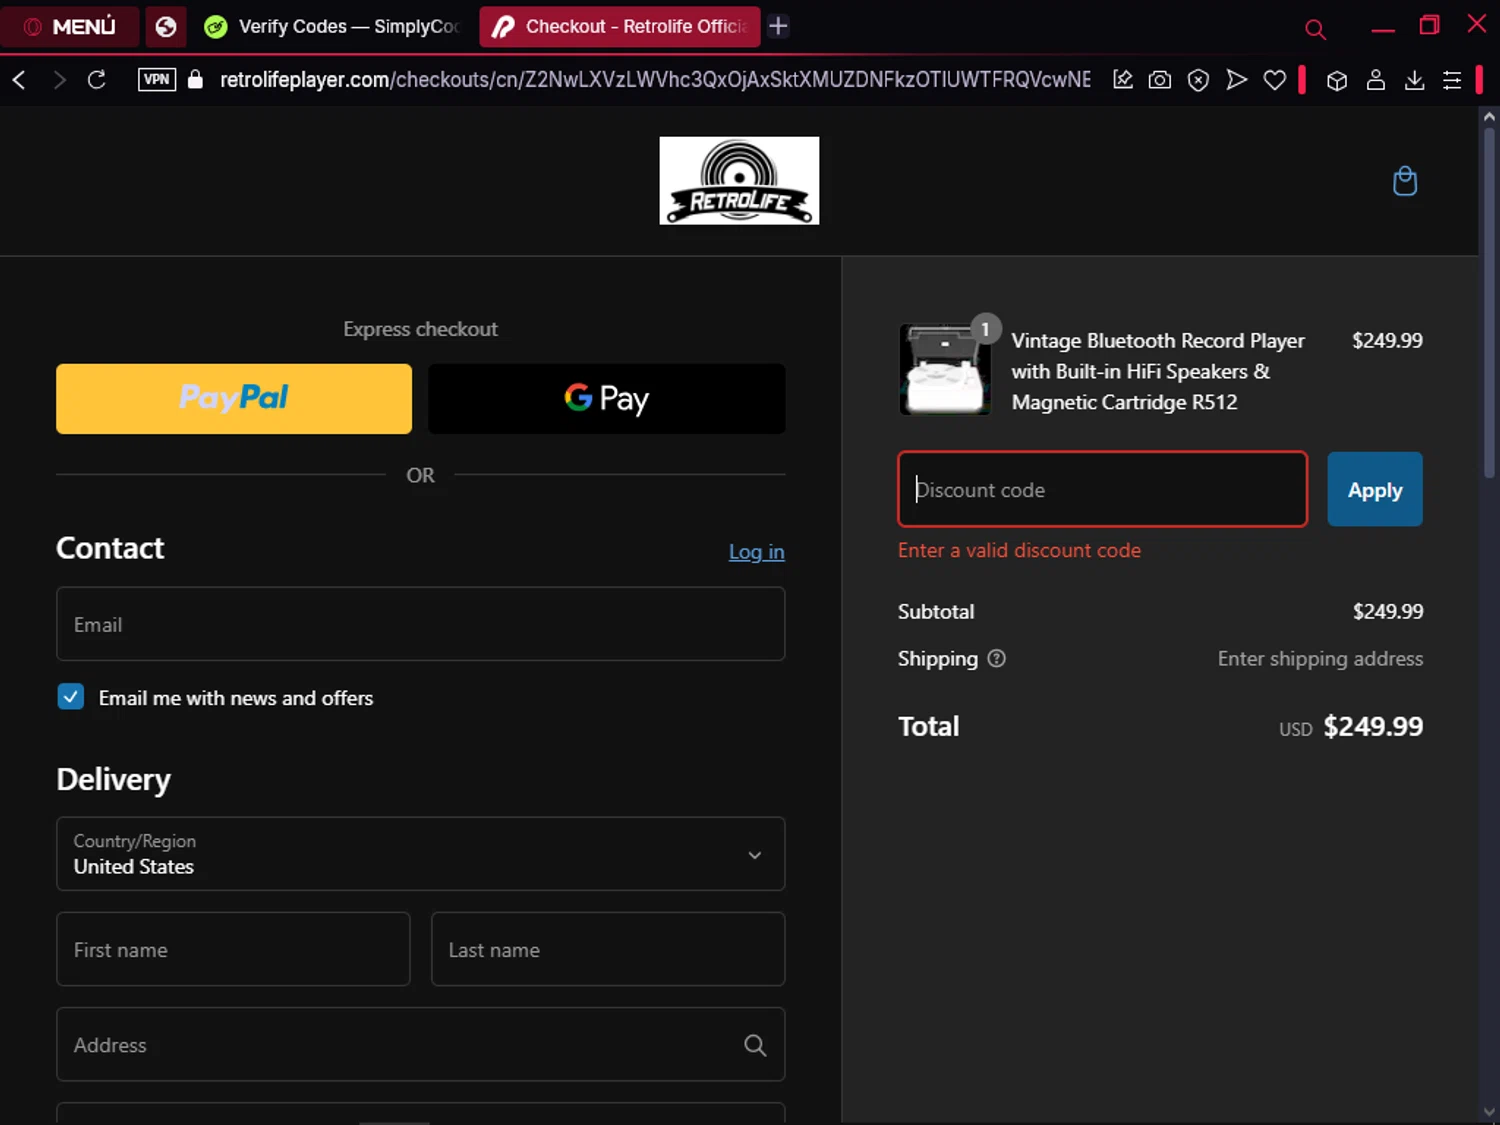1500x1125 pixels.
Task: Go back with the back arrow
Action: tap(19, 80)
